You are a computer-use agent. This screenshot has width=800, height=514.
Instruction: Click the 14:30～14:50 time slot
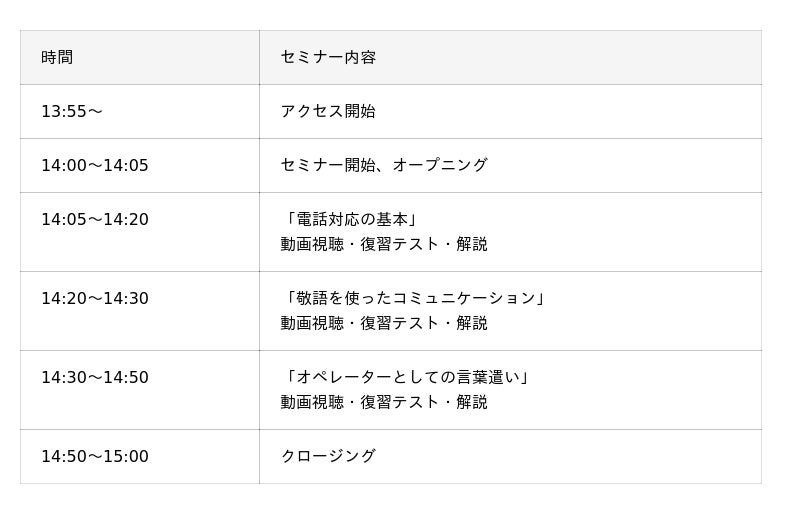(94, 378)
